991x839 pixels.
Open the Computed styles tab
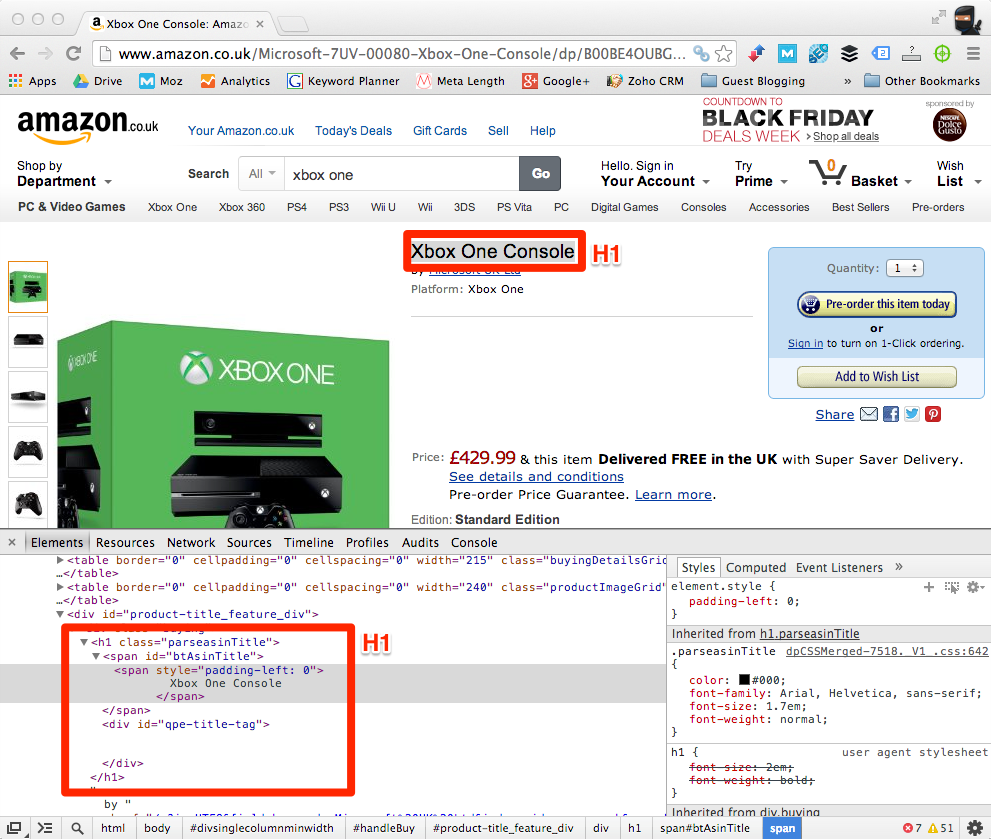756,568
